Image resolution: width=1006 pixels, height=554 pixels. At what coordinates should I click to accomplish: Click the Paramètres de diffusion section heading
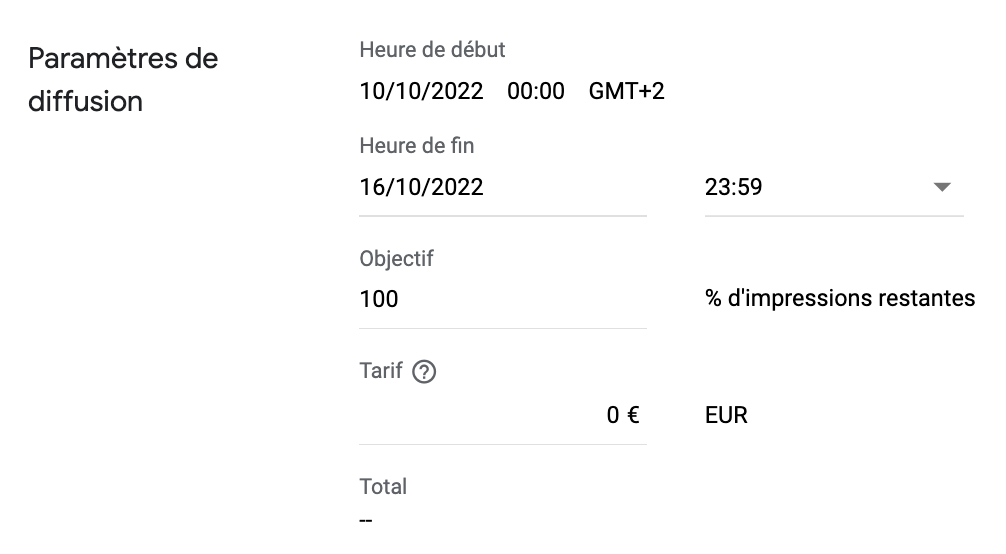click(123, 80)
